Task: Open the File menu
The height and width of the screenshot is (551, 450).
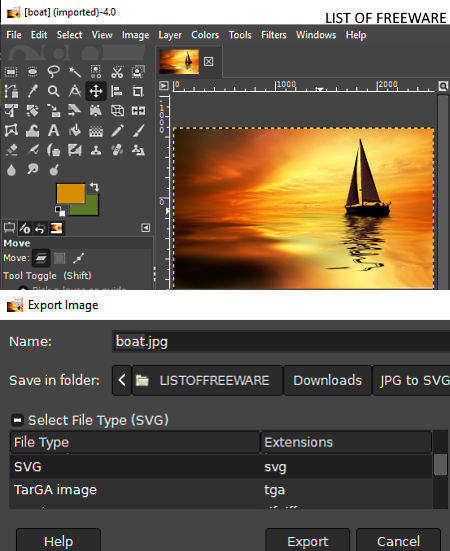Action: [x=14, y=35]
